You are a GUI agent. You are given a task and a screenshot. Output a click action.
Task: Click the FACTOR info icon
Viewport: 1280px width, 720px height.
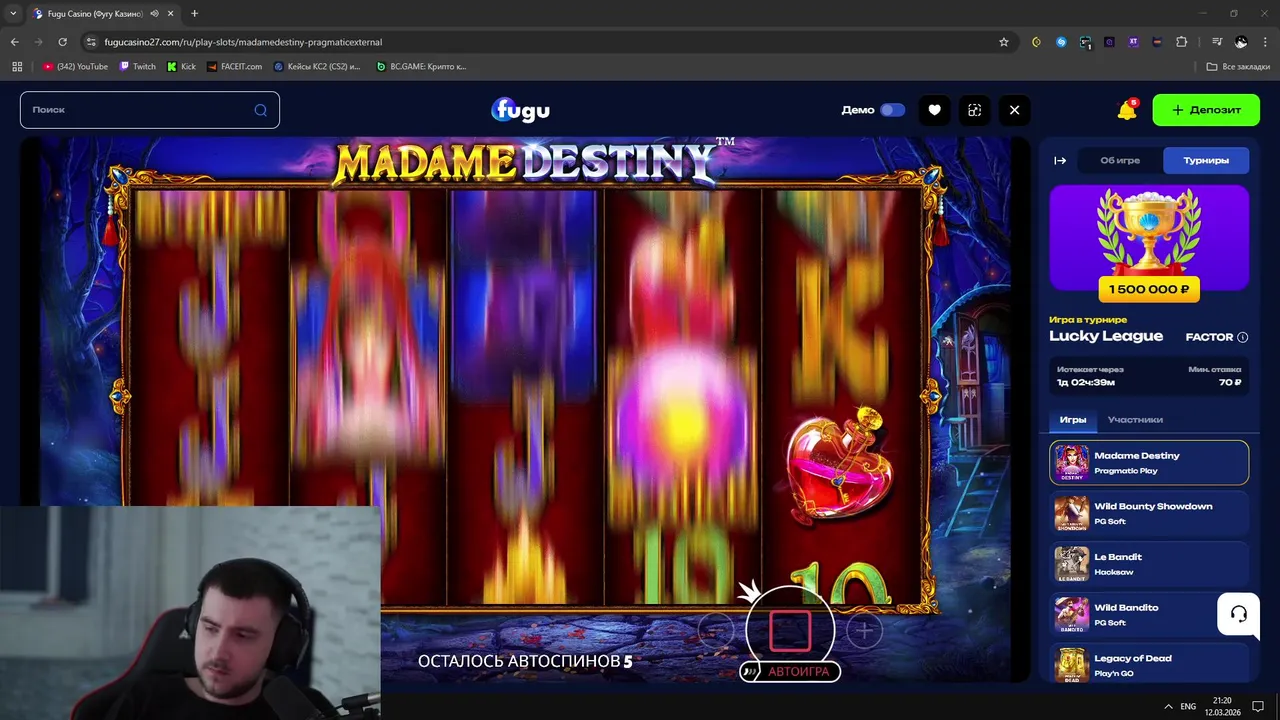[x=1243, y=337]
